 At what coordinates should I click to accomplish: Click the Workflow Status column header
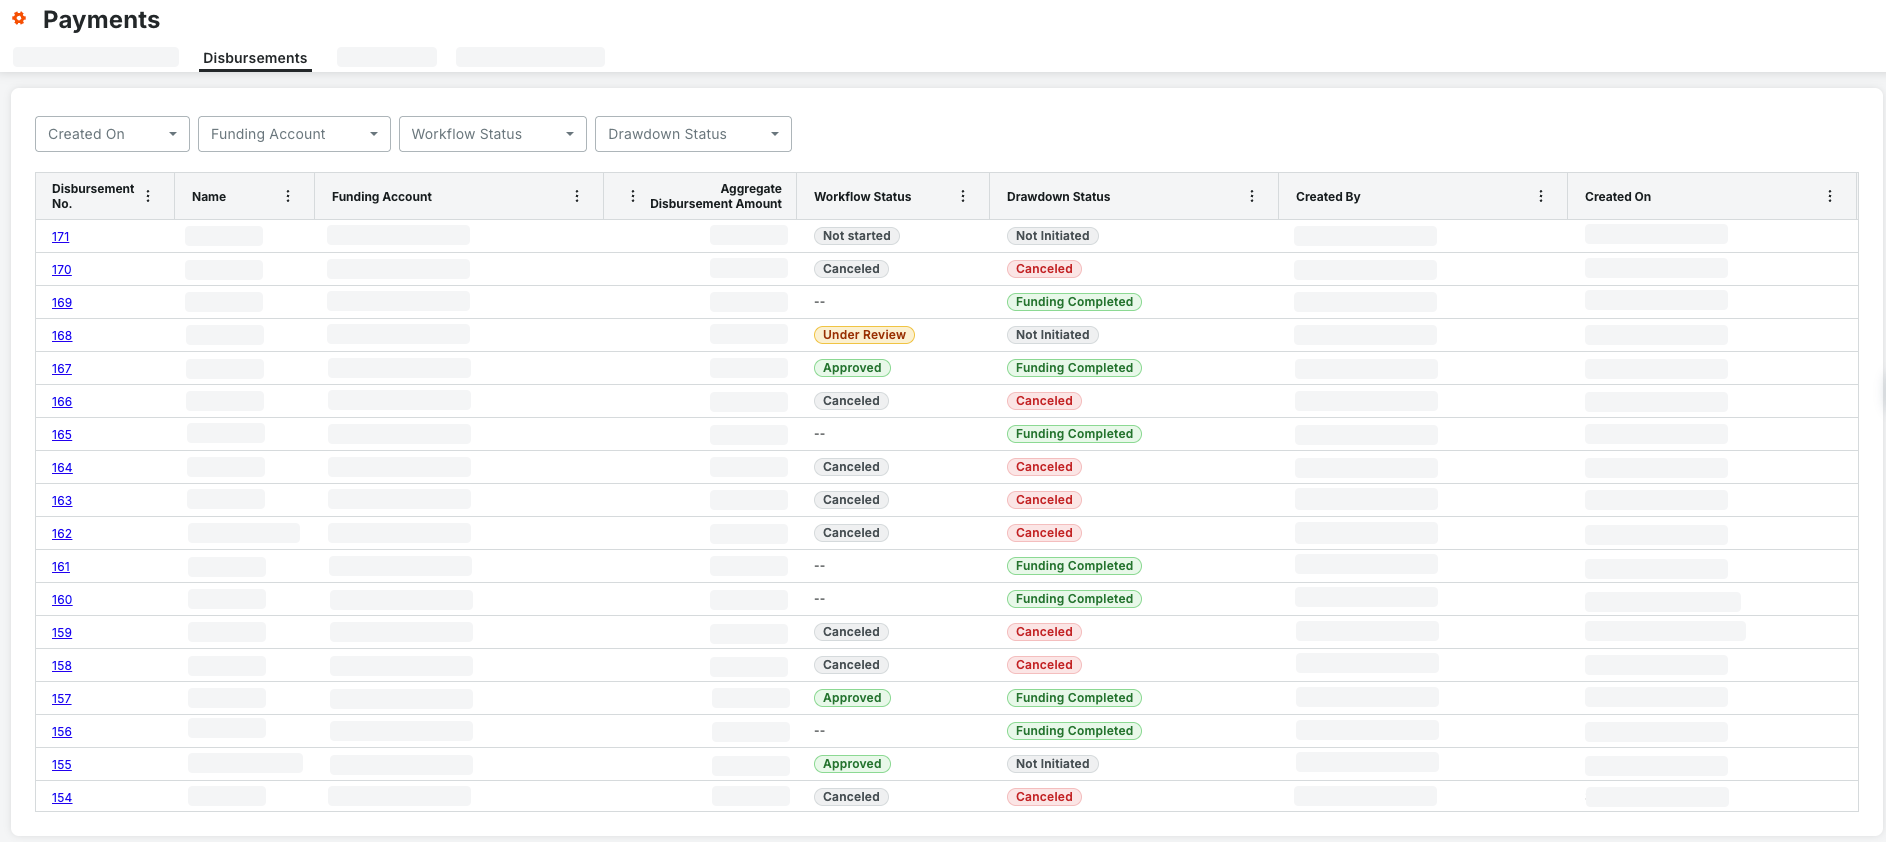click(x=862, y=197)
